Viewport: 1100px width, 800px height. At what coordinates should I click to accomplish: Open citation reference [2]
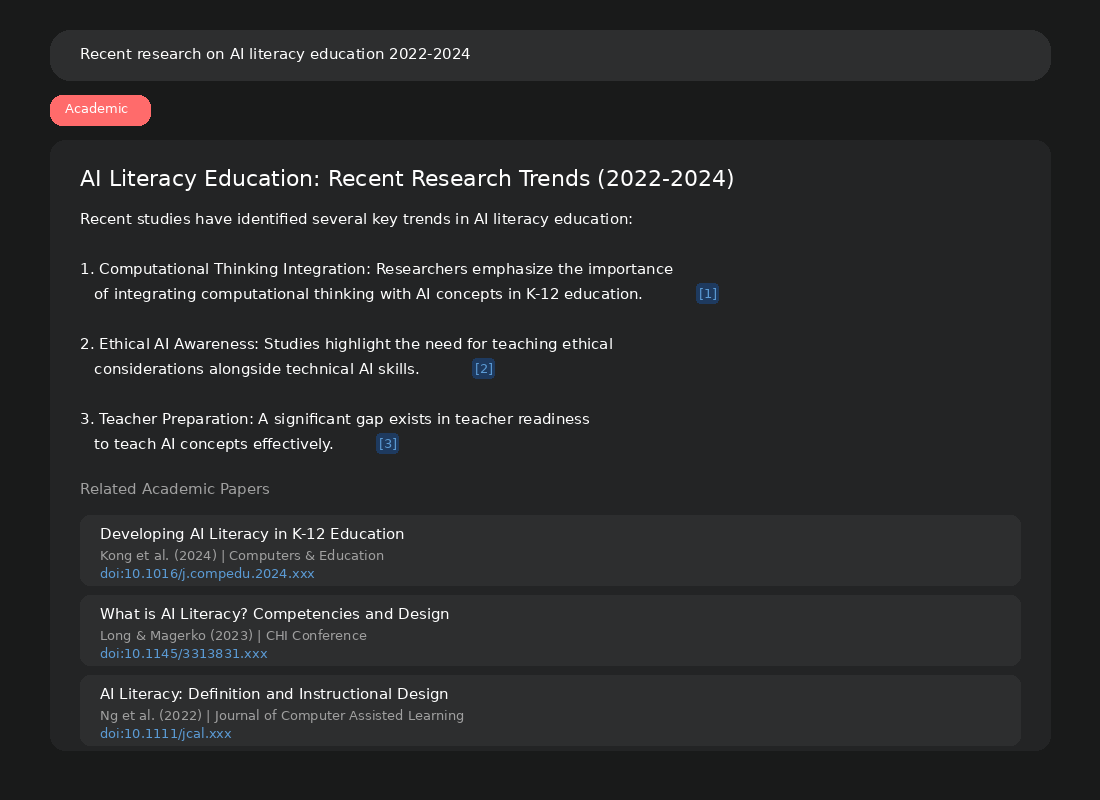(483, 368)
